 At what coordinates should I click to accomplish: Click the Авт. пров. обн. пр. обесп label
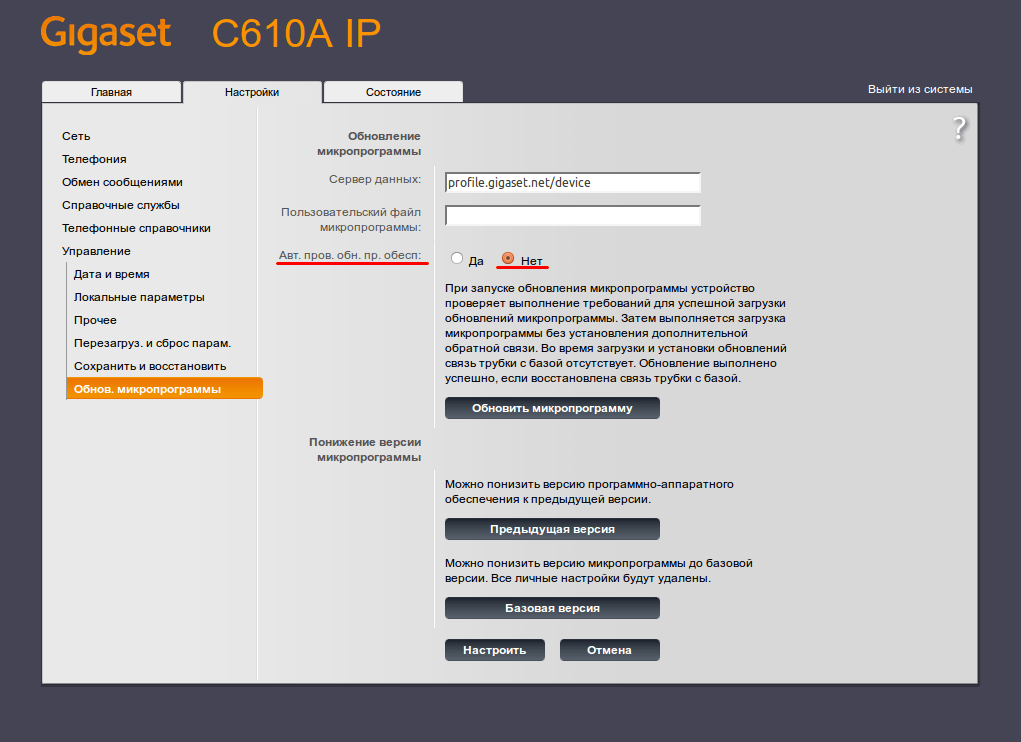pyautogui.click(x=350, y=255)
